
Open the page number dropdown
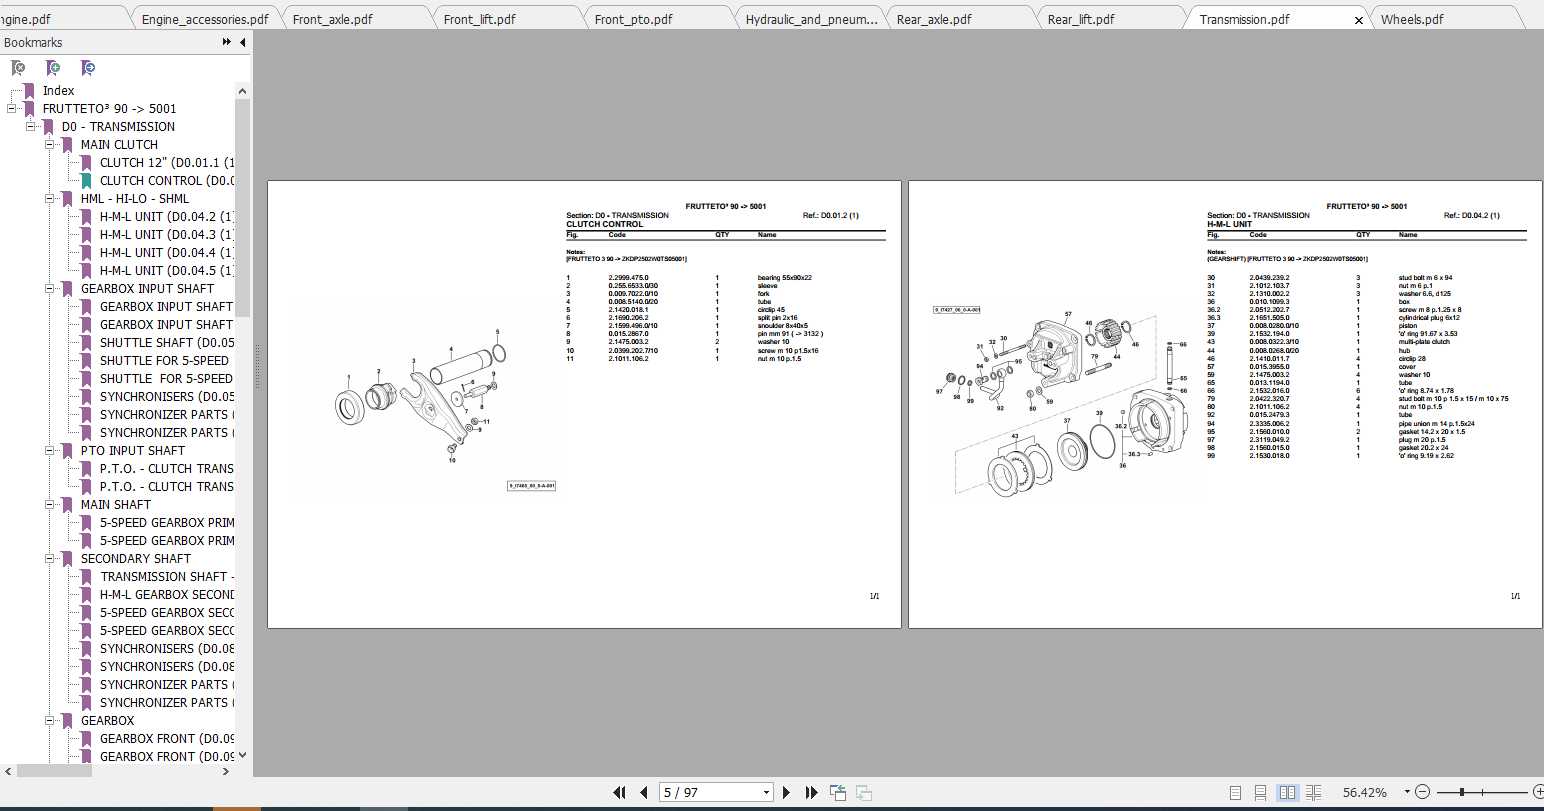[x=766, y=792]
